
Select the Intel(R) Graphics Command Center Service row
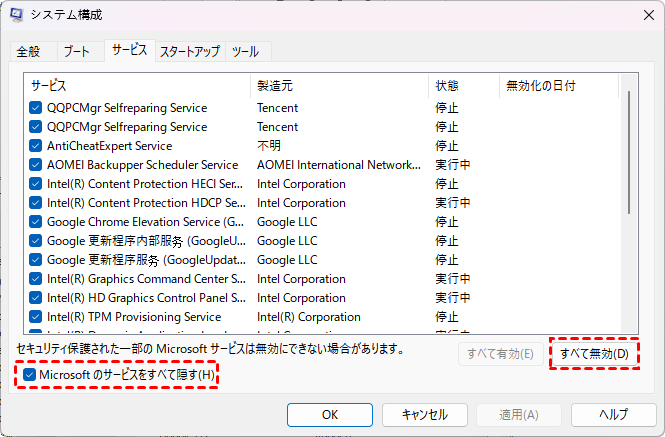[138, 279]
